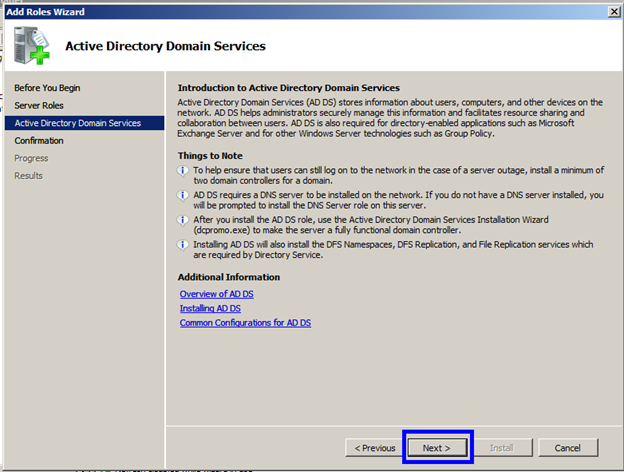Click the server with green plus icon

pos(32,45)
